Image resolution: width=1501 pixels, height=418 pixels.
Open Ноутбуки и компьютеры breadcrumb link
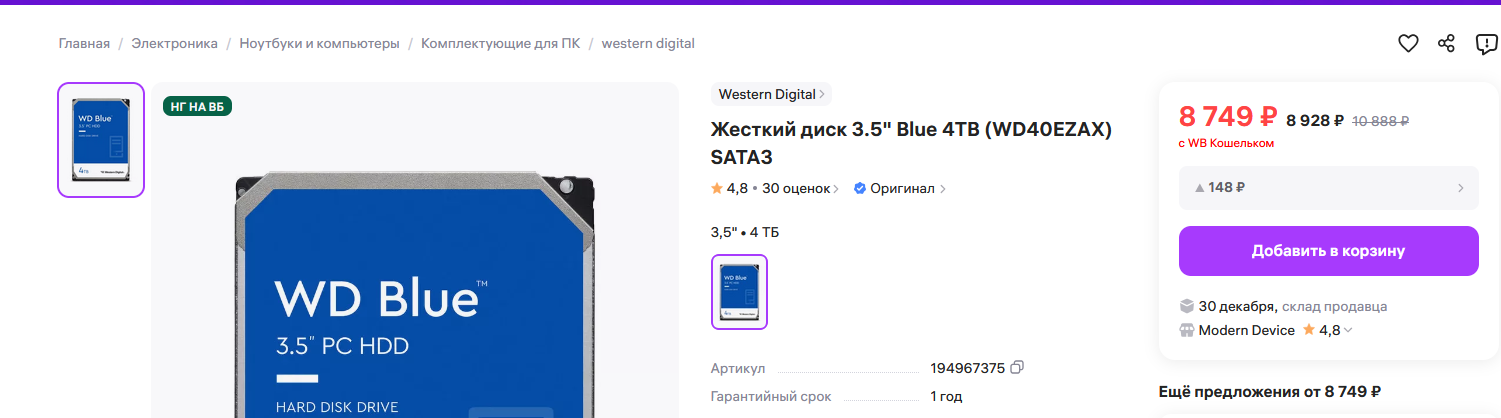(319, 44)
